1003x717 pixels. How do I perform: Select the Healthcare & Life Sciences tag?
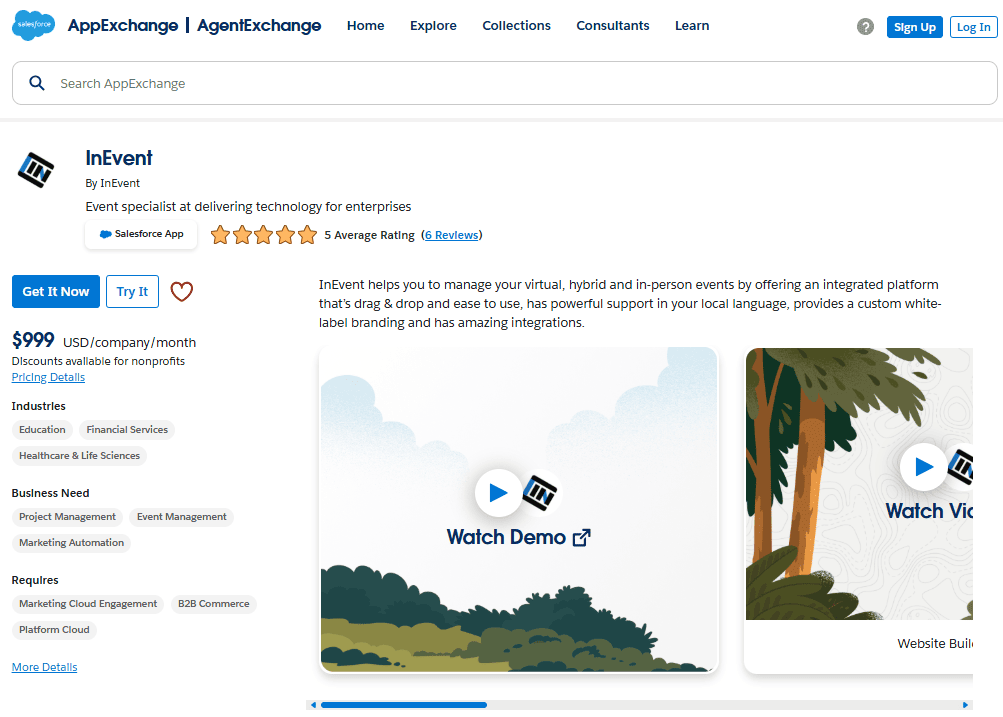tap(79, 455)
